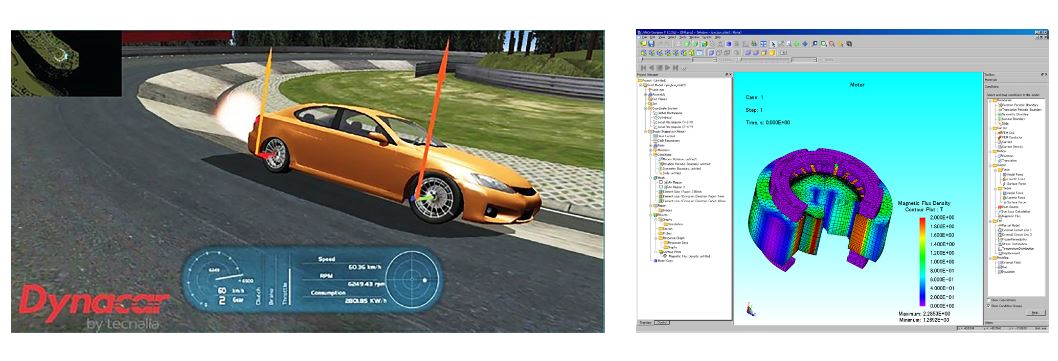This screenshot has height=361, width=1058.
Task: Click the skip-to-first-step playback icon
Action: [643, 68]
